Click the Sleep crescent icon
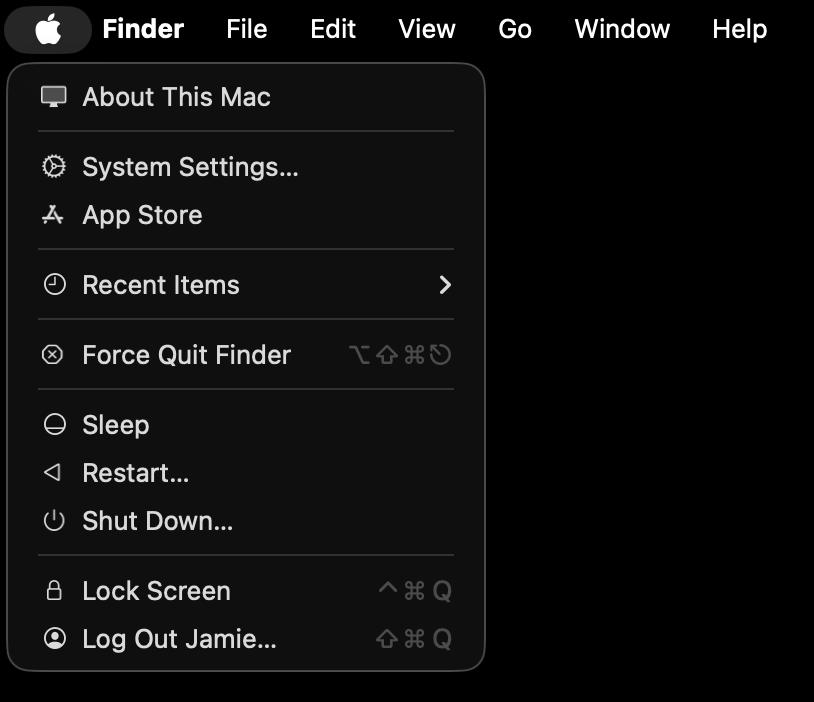Screen dimensions: 814x702 [54, 424]
